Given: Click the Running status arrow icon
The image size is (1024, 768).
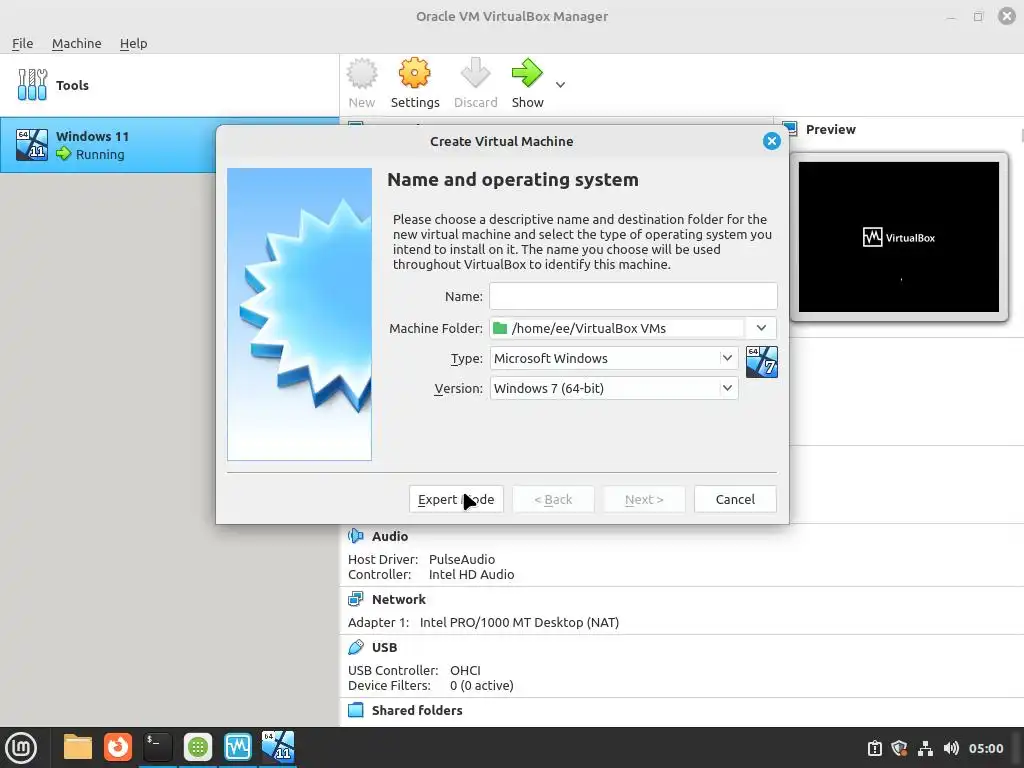Looking at the screenshot, I should tap(63, 154).
